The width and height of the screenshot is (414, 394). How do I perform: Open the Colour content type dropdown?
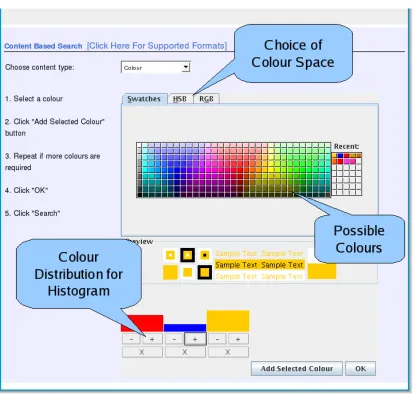click(x=156, y=67)
